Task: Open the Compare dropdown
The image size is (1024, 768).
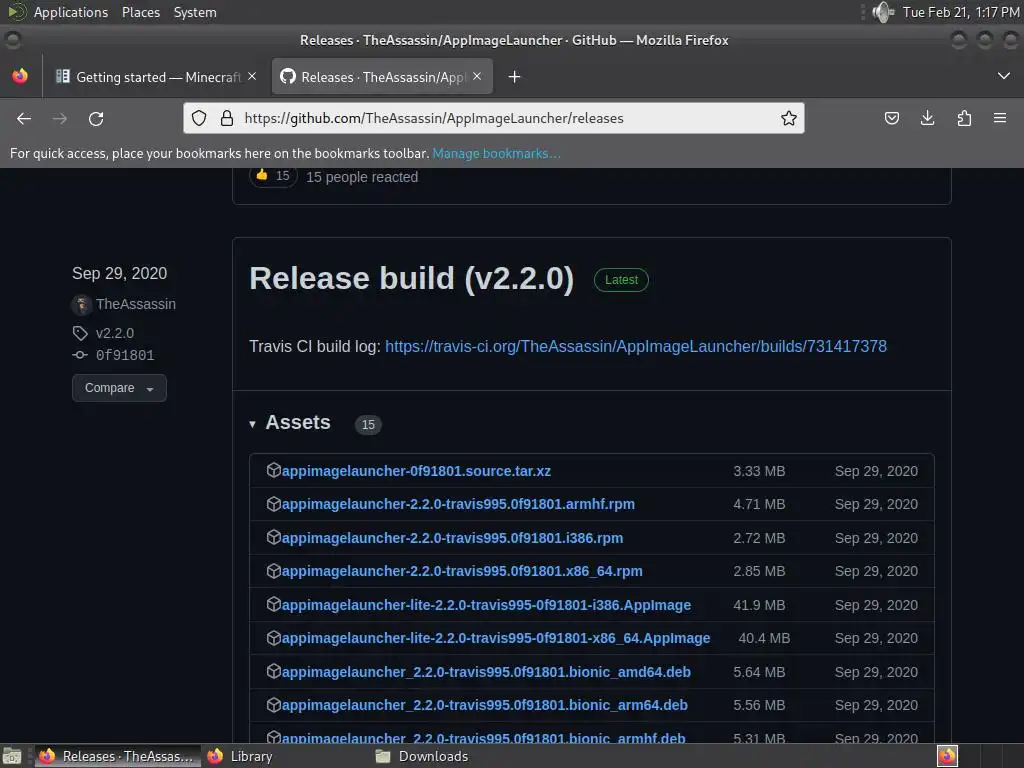Action: coord(120,388)
